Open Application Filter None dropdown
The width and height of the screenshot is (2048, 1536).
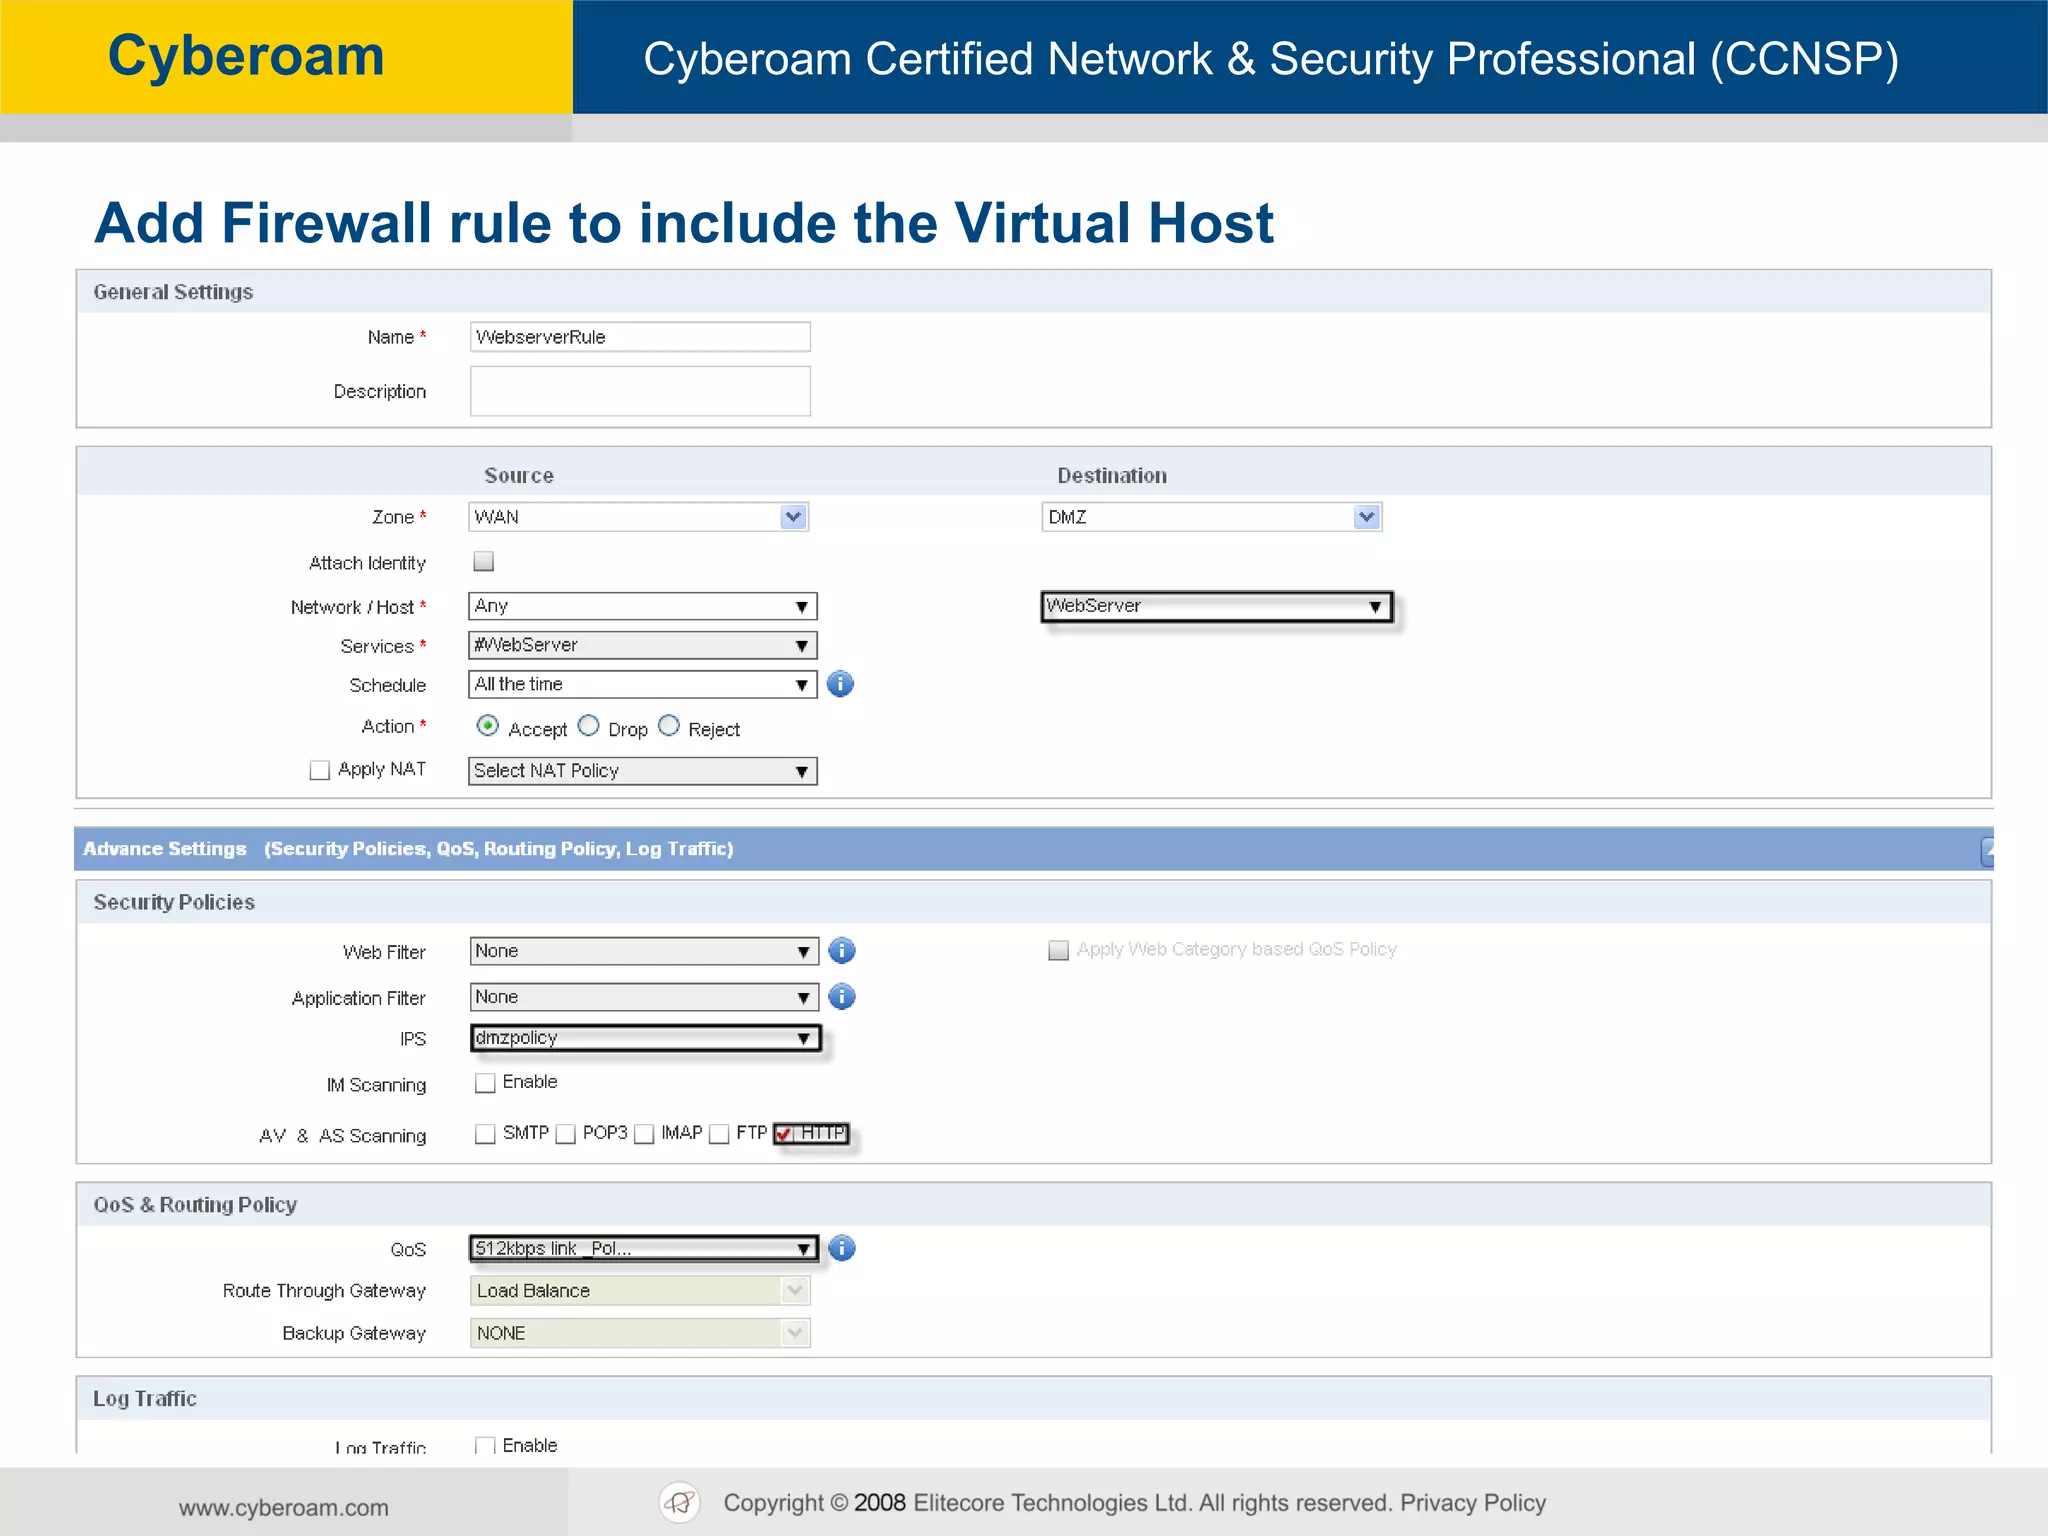(644, 997)
